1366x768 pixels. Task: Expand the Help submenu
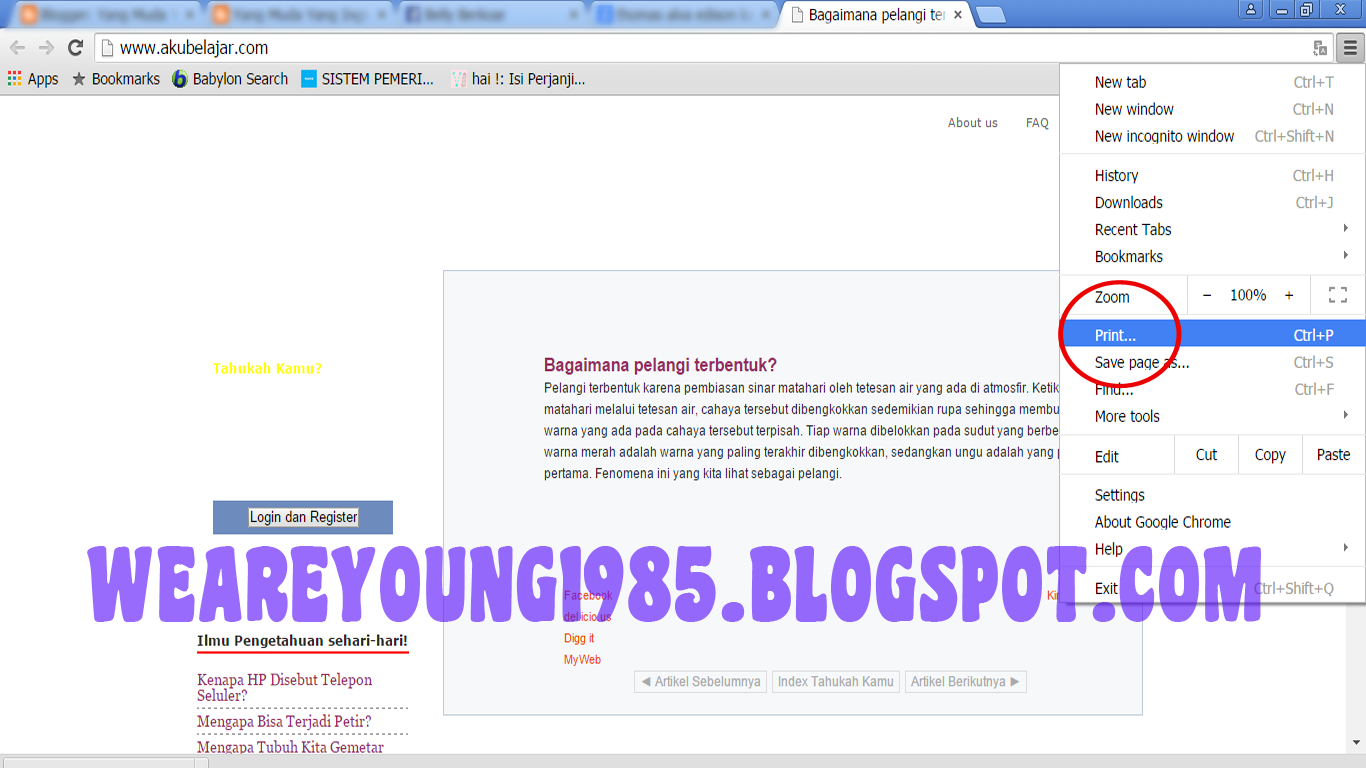coord(1212,548)
